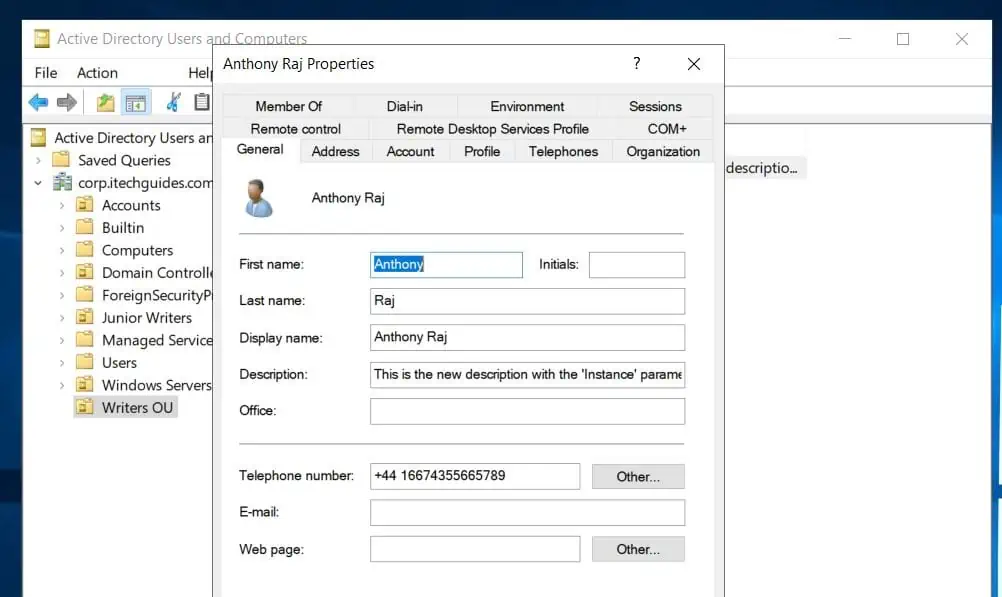Switch to the Organization tab
Image resolution: width=1002 pixels, height=597 pixels.
coord(663,151)
